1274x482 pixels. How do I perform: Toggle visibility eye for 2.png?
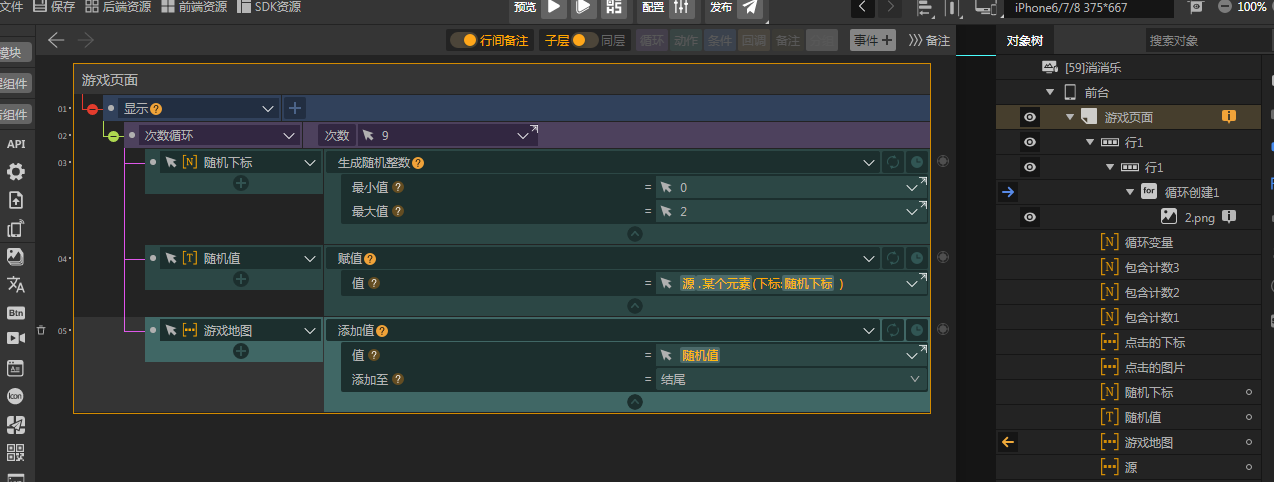(x=1030, y=217)
